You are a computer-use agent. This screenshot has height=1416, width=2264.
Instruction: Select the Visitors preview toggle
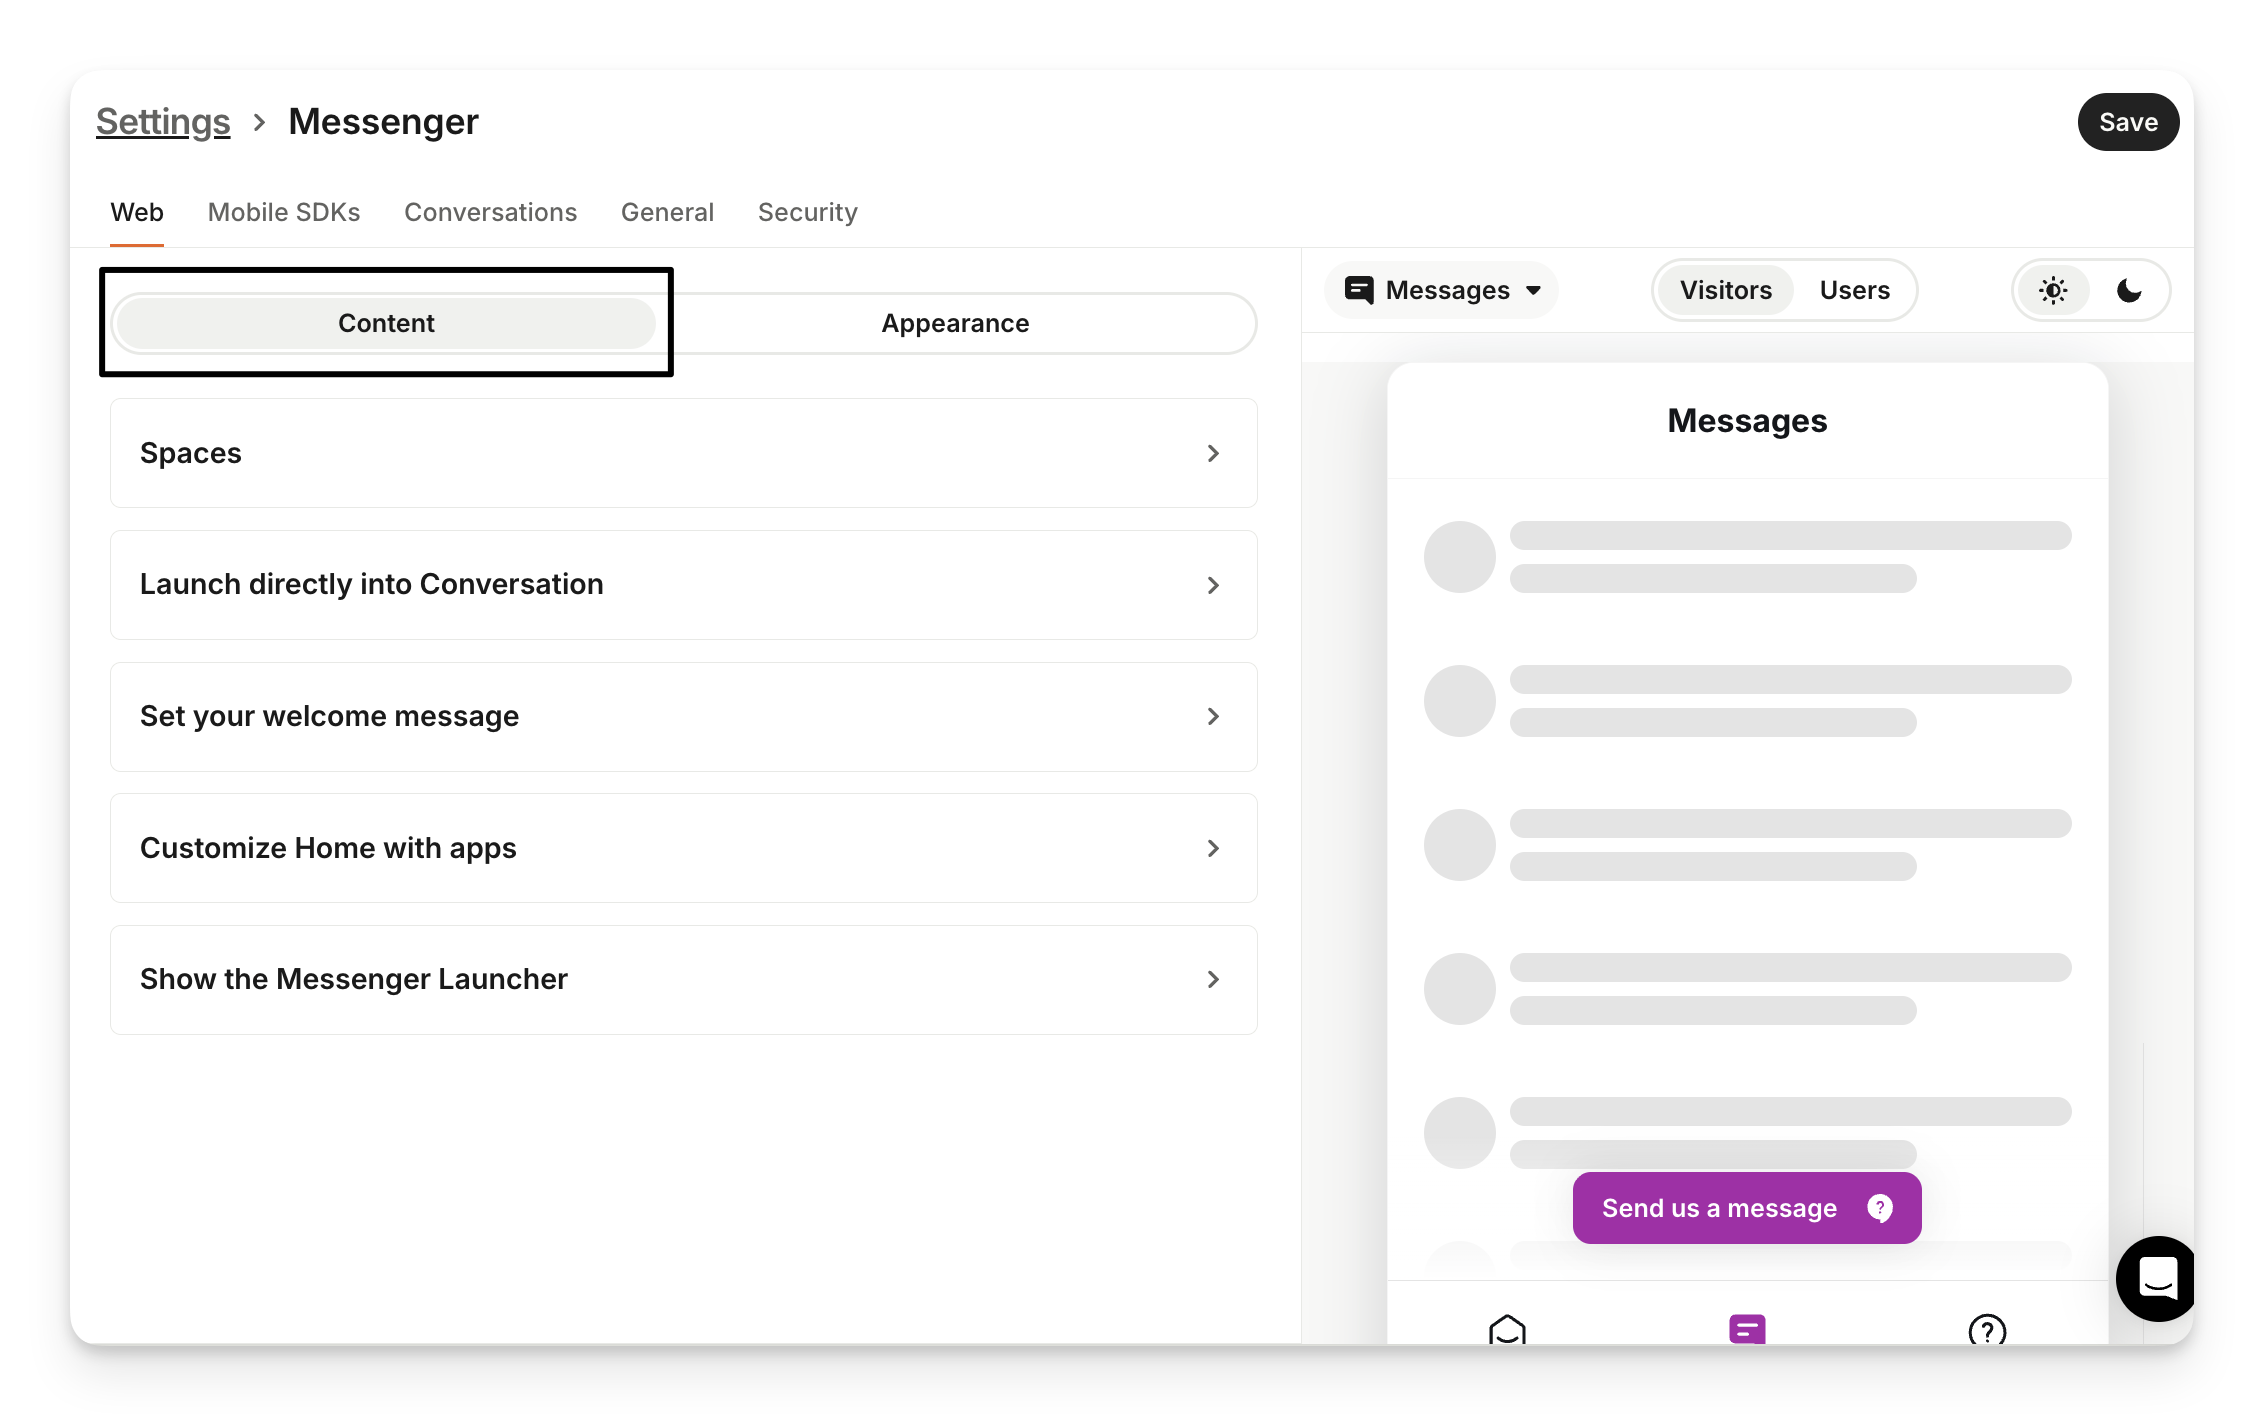1725,290
